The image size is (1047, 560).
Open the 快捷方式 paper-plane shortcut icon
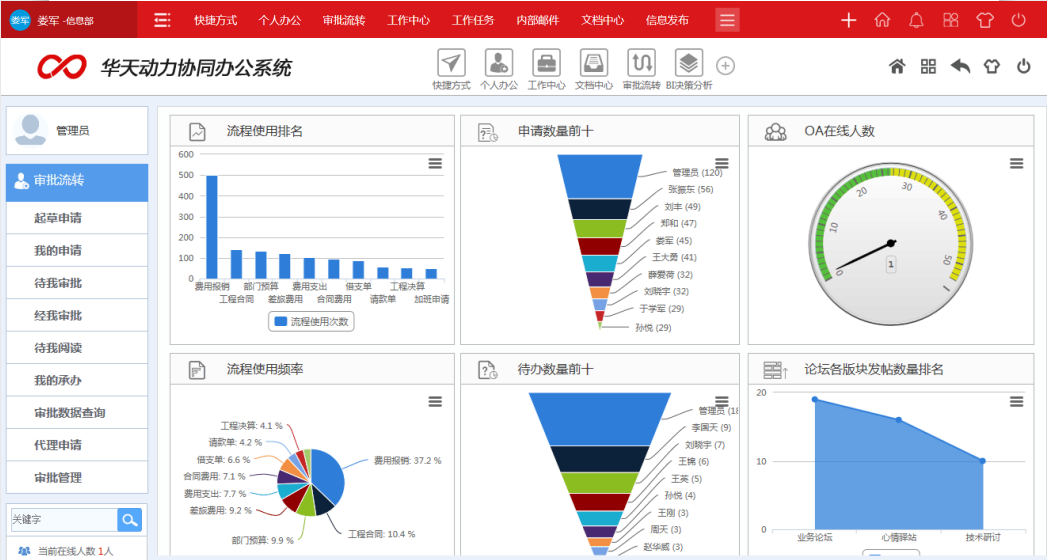click(451, 63)
